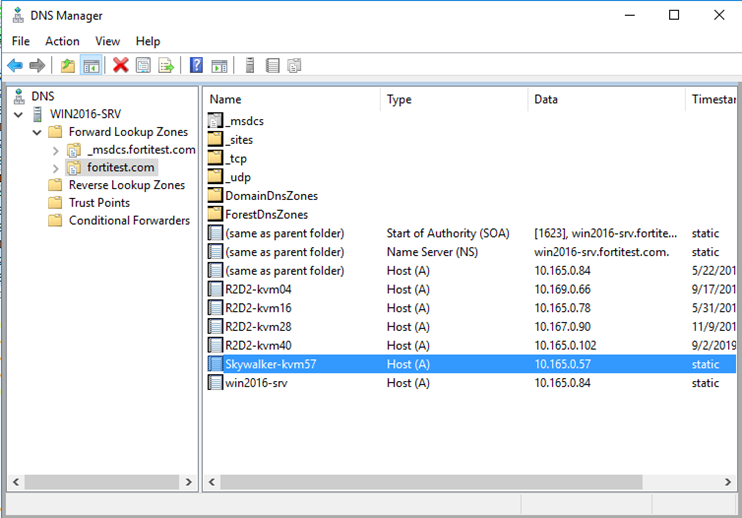Viewport: 742px width, 518px height.
Task: Click the New Server toolbar icon
Action: click(249, 66)
